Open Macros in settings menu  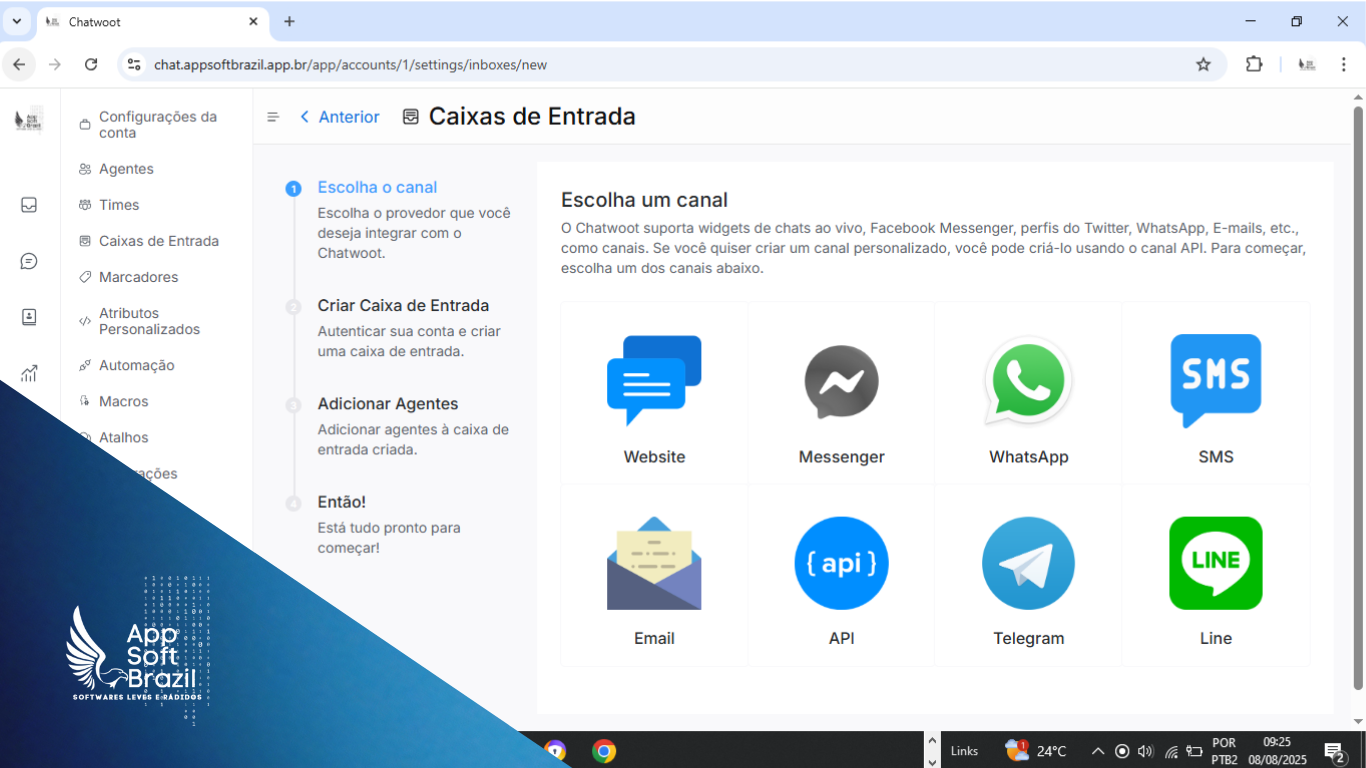coord(123,401)
